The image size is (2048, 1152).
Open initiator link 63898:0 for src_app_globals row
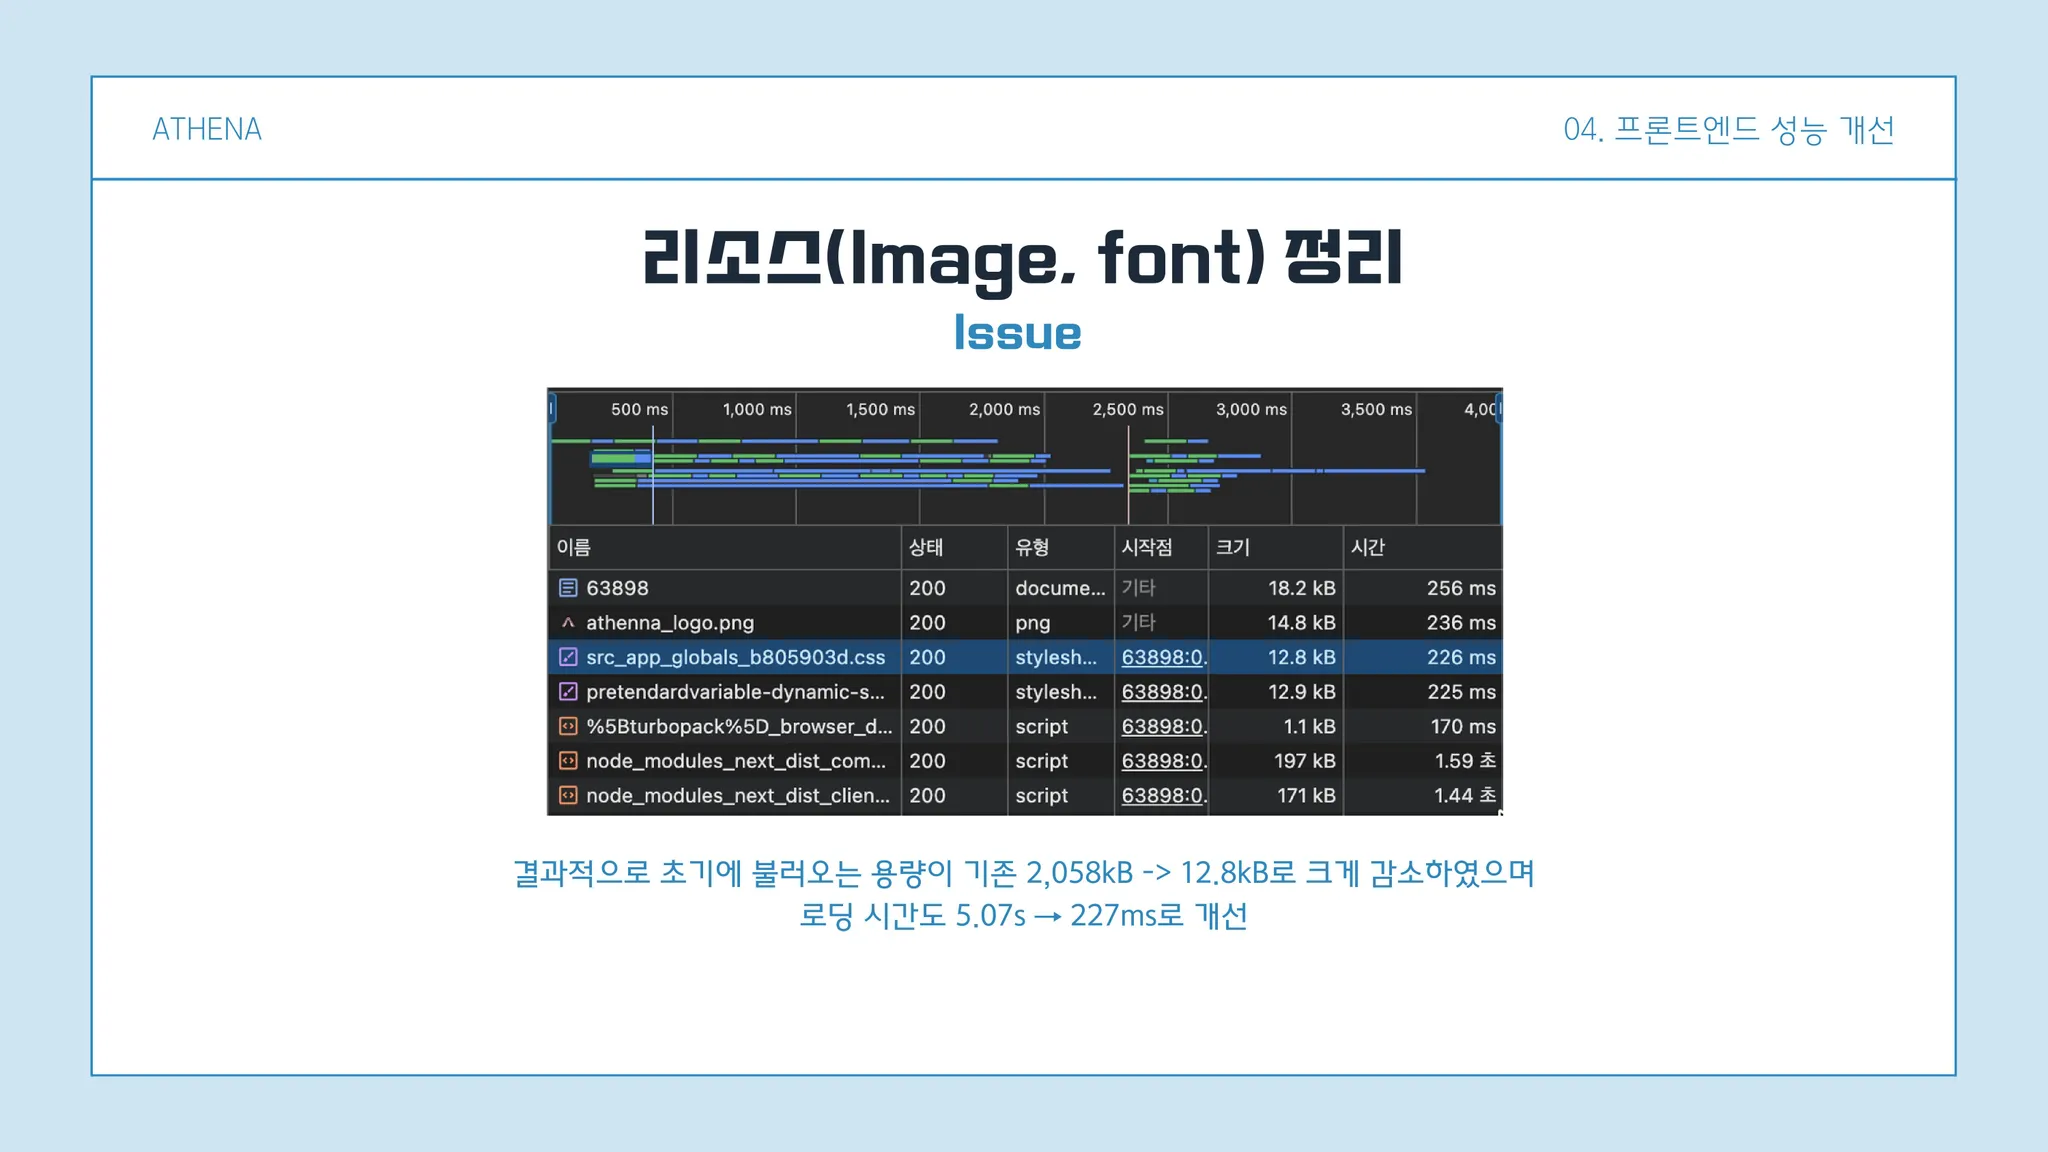[1164, 657]
